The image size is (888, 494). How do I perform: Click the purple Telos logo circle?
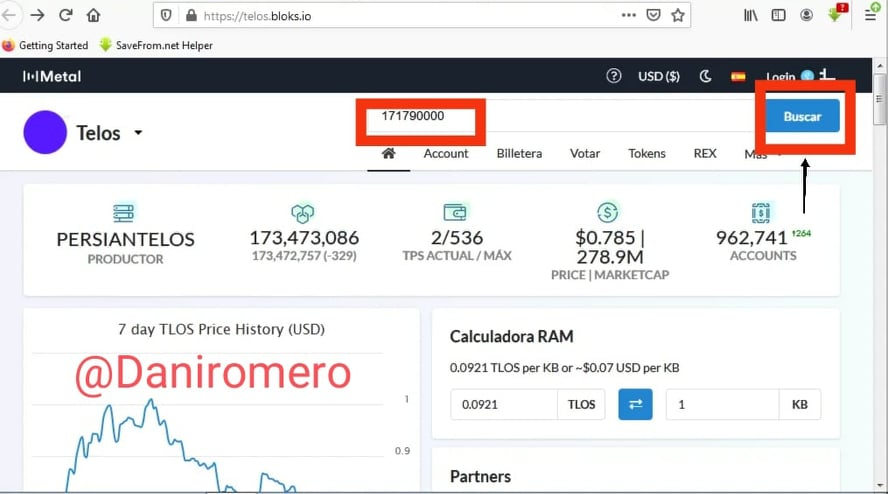(x=45, y=132)
